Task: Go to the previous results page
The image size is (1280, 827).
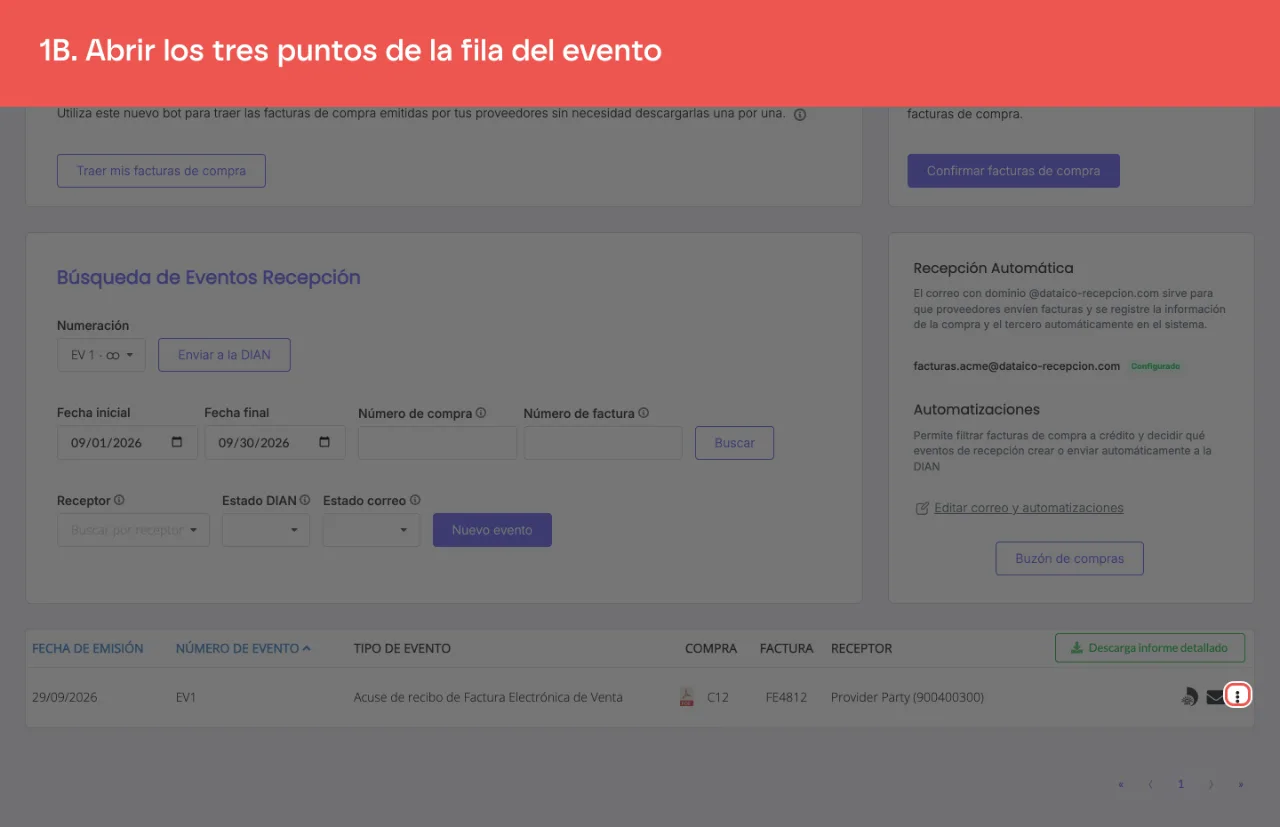Action: pos(1150,784)
